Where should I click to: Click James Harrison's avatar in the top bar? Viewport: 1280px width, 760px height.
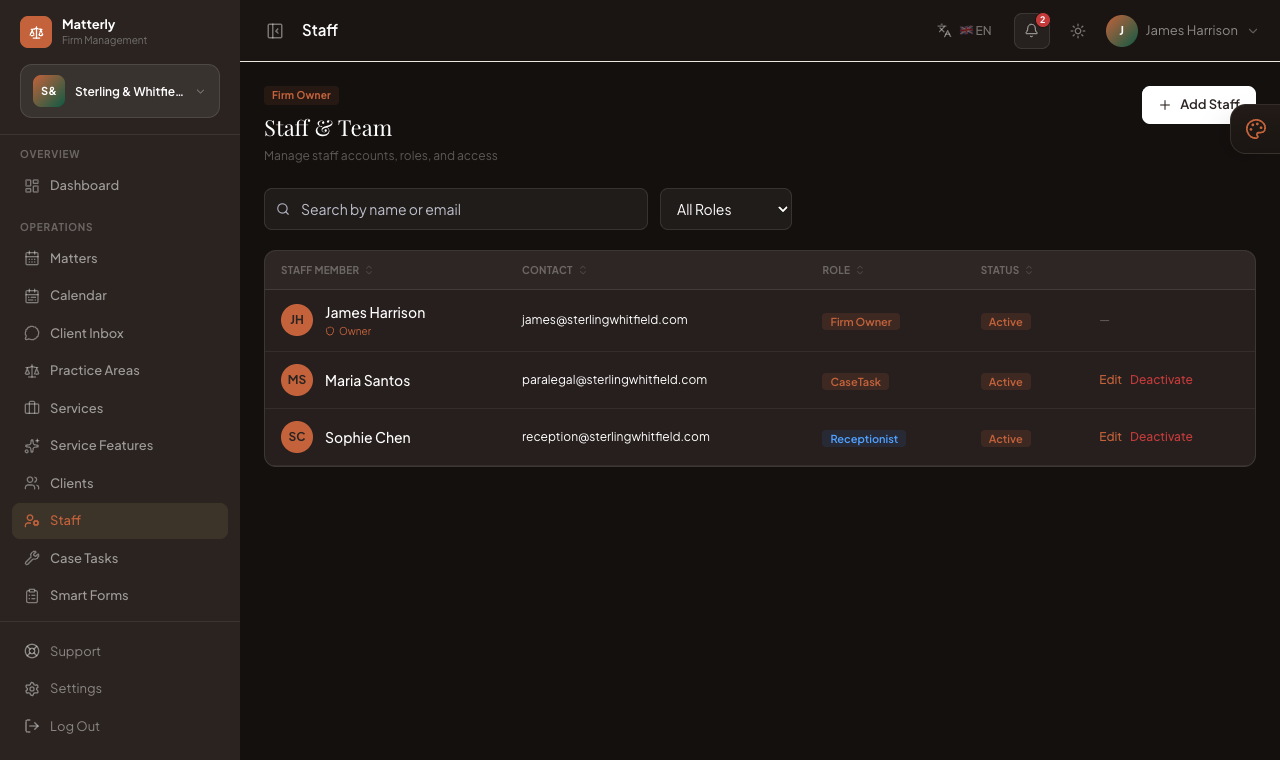tap(1122, 31)
